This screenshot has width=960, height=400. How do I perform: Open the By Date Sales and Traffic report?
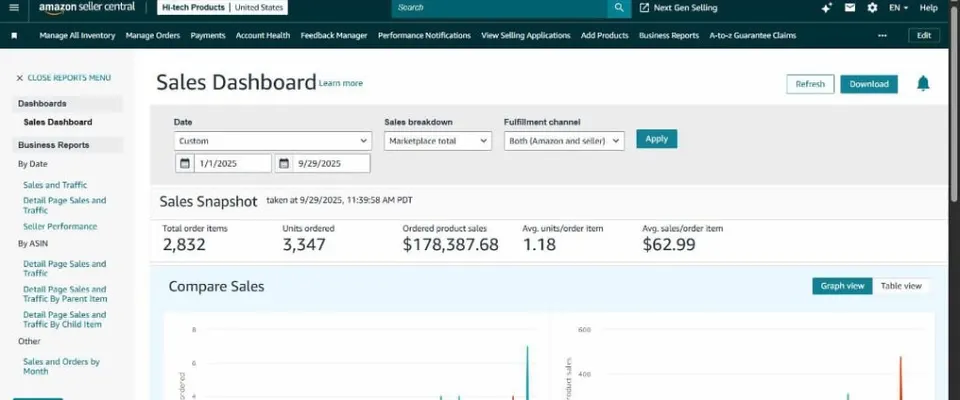[x=55, y=185]
